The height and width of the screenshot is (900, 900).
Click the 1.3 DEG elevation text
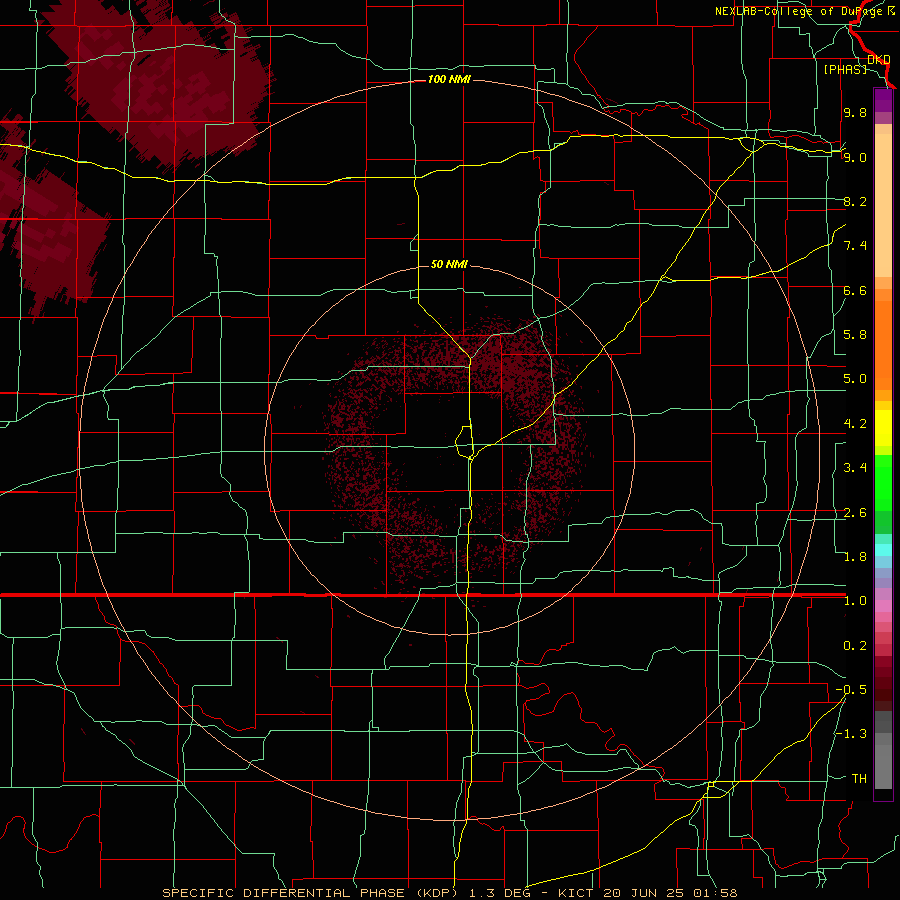502,893
